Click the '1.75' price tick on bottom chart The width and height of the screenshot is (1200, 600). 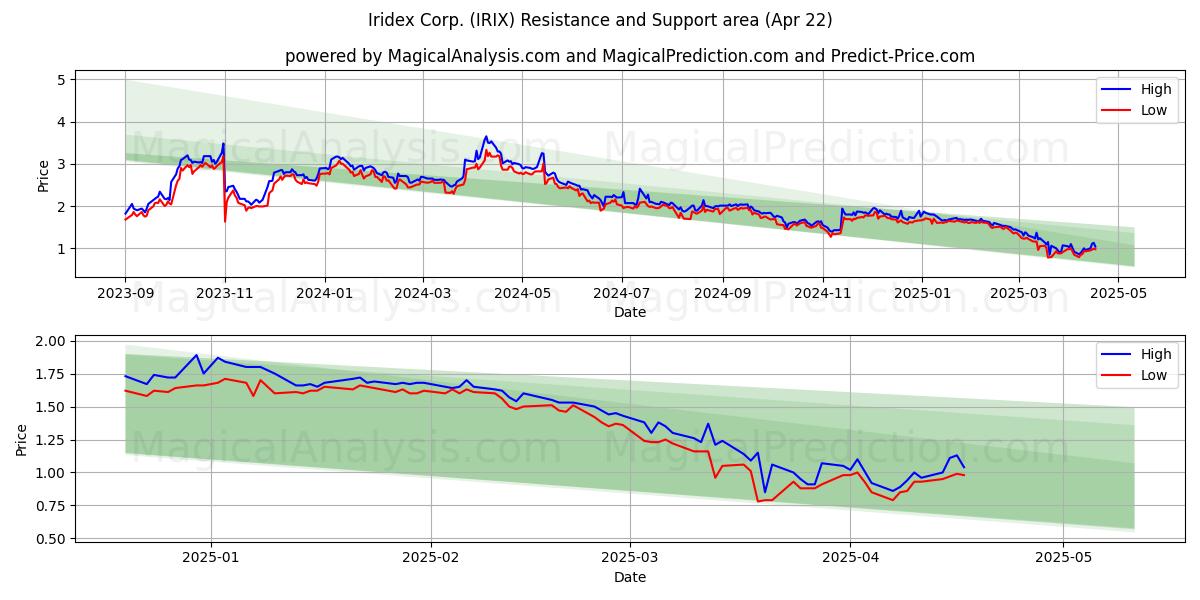[50, 374]
